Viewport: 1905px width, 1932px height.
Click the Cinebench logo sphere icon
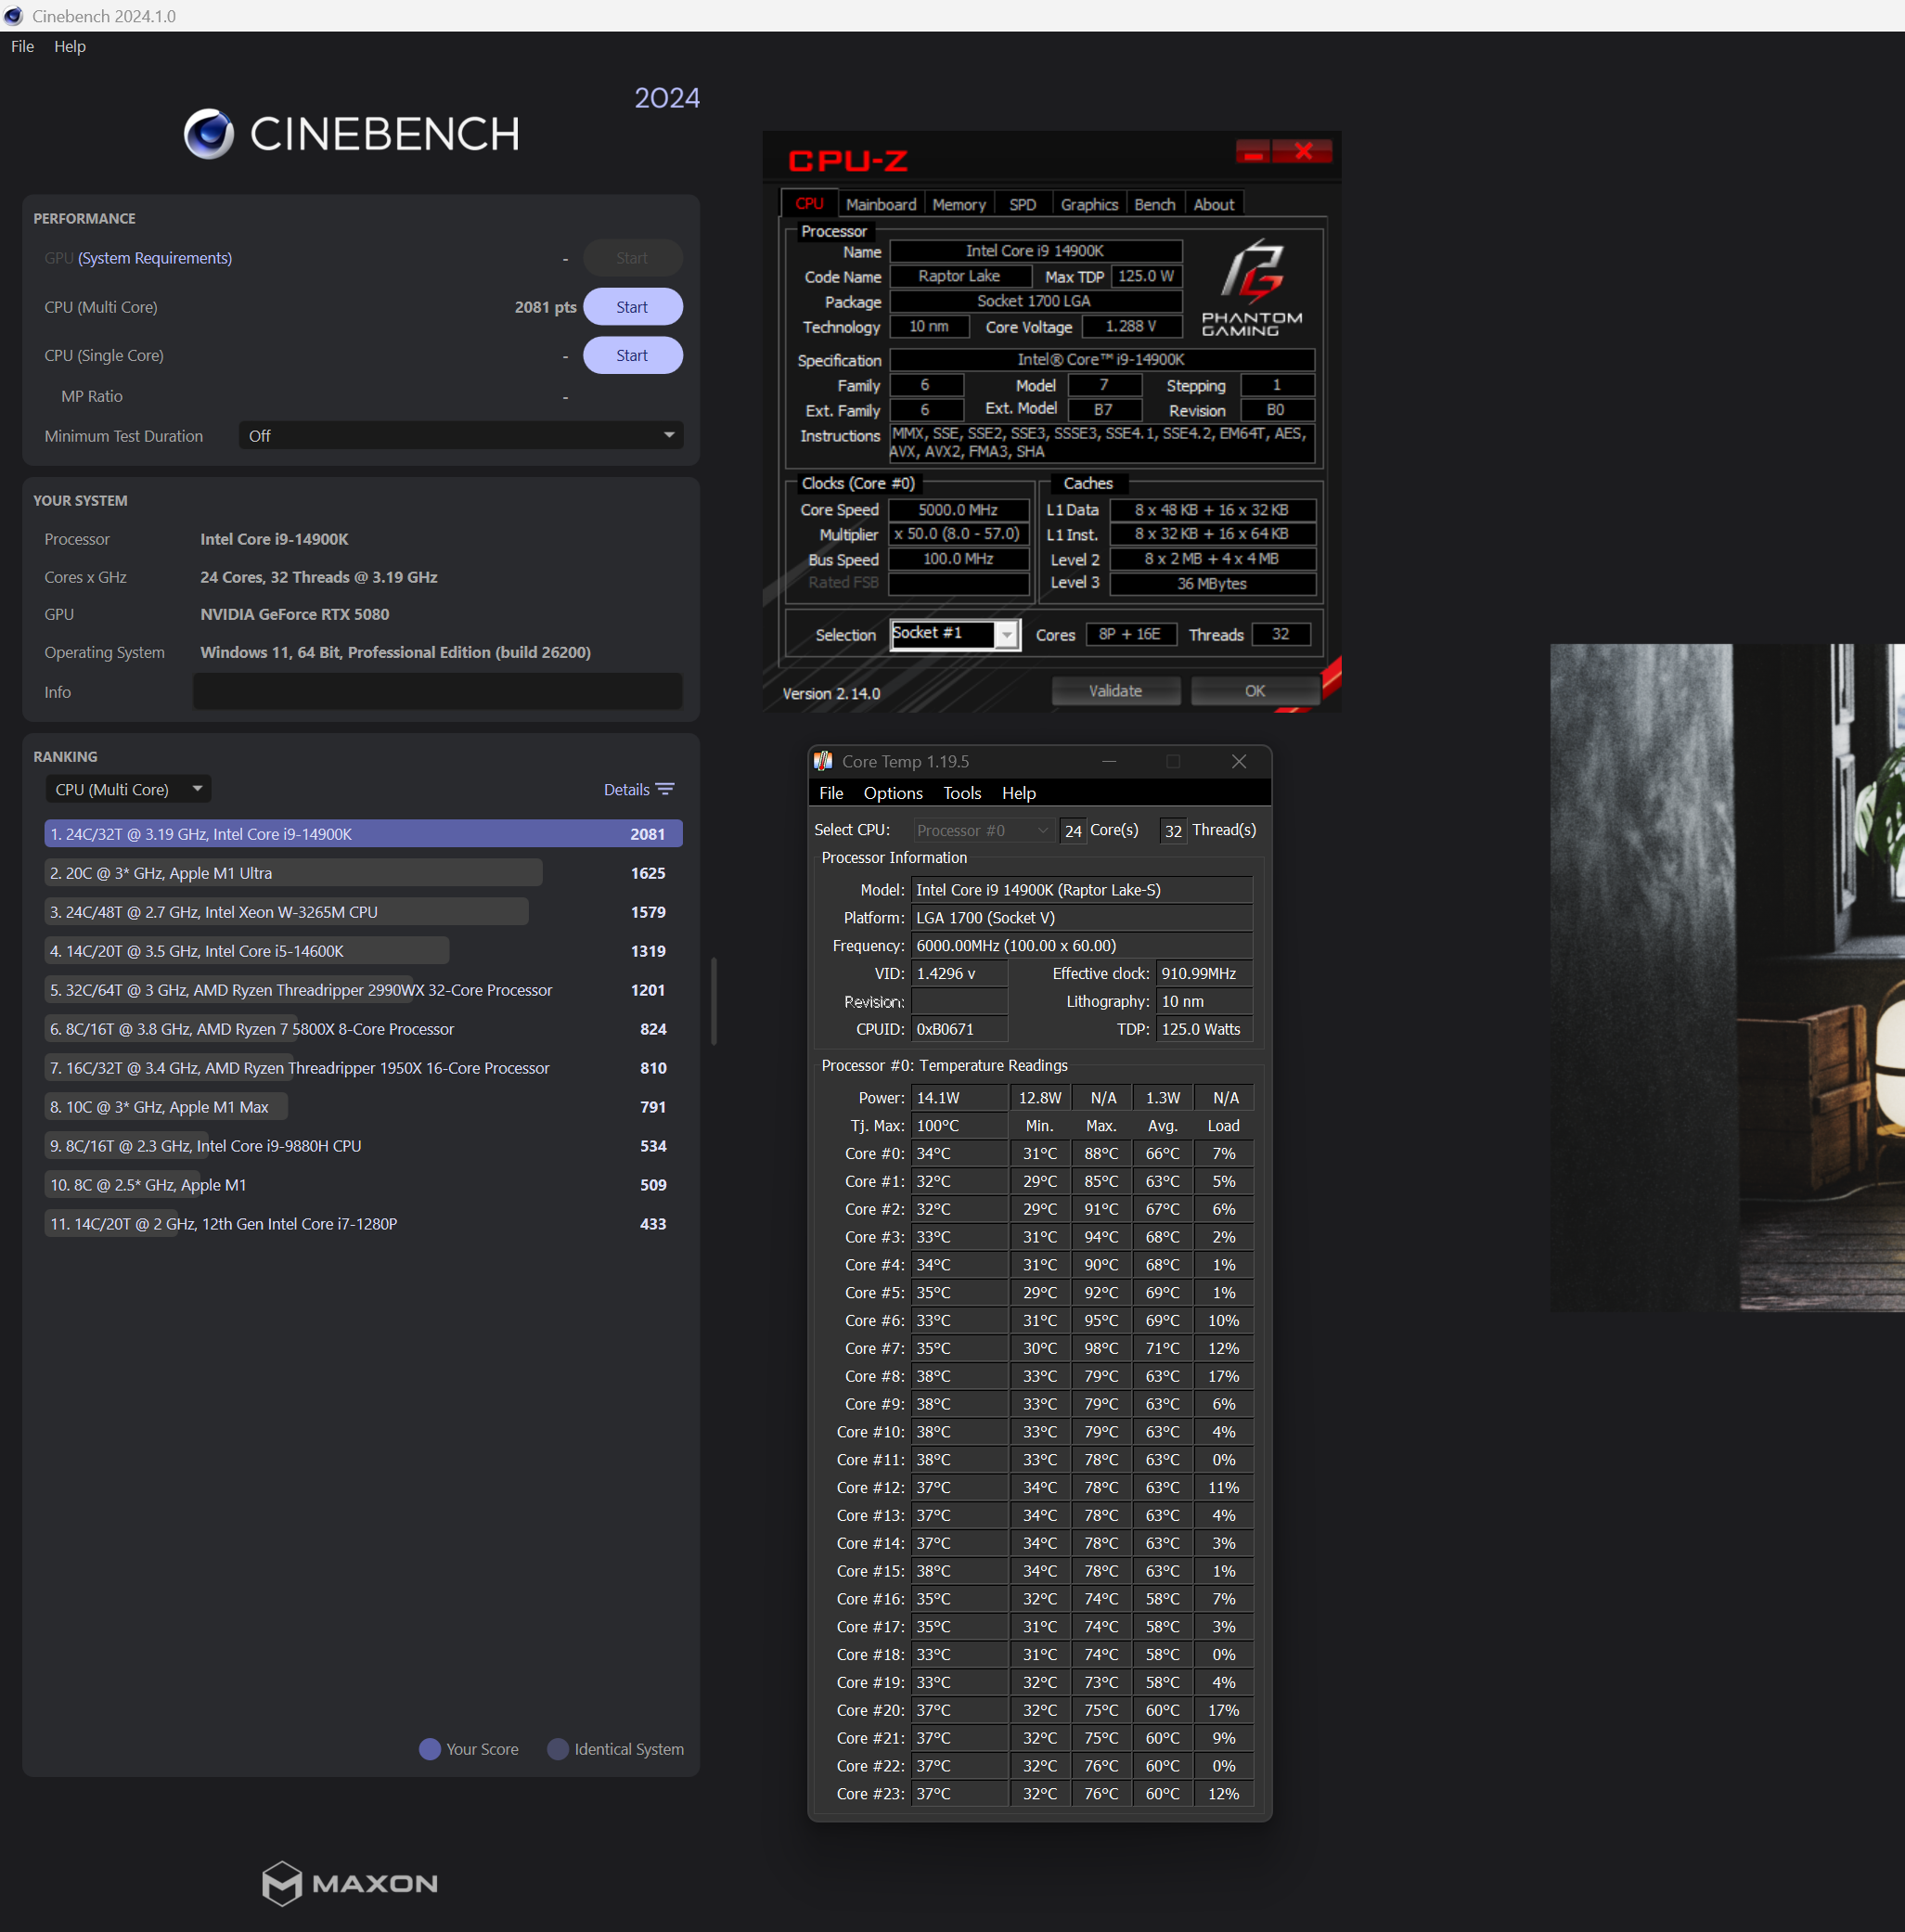coord(209,134)
